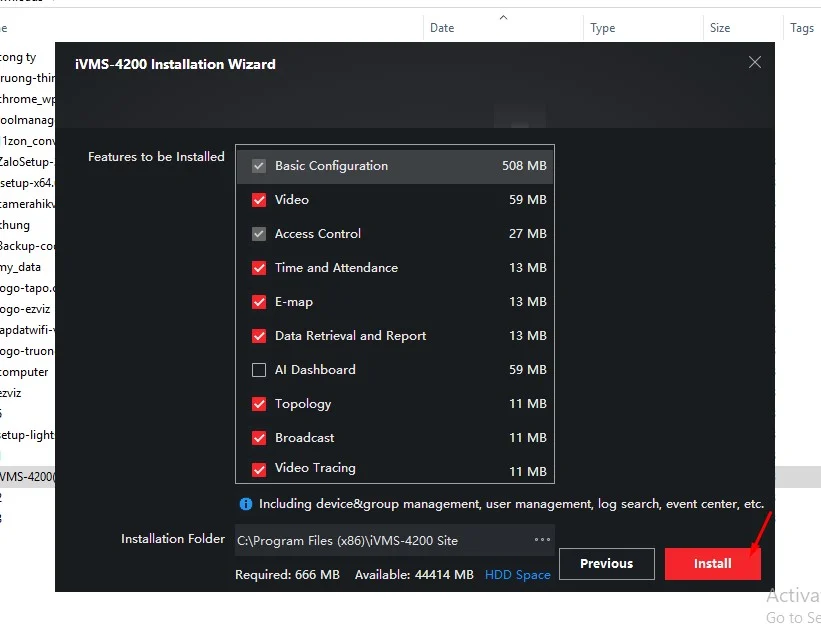
Task: Toggle the Video feature checkbox
Action: point(259,200)
